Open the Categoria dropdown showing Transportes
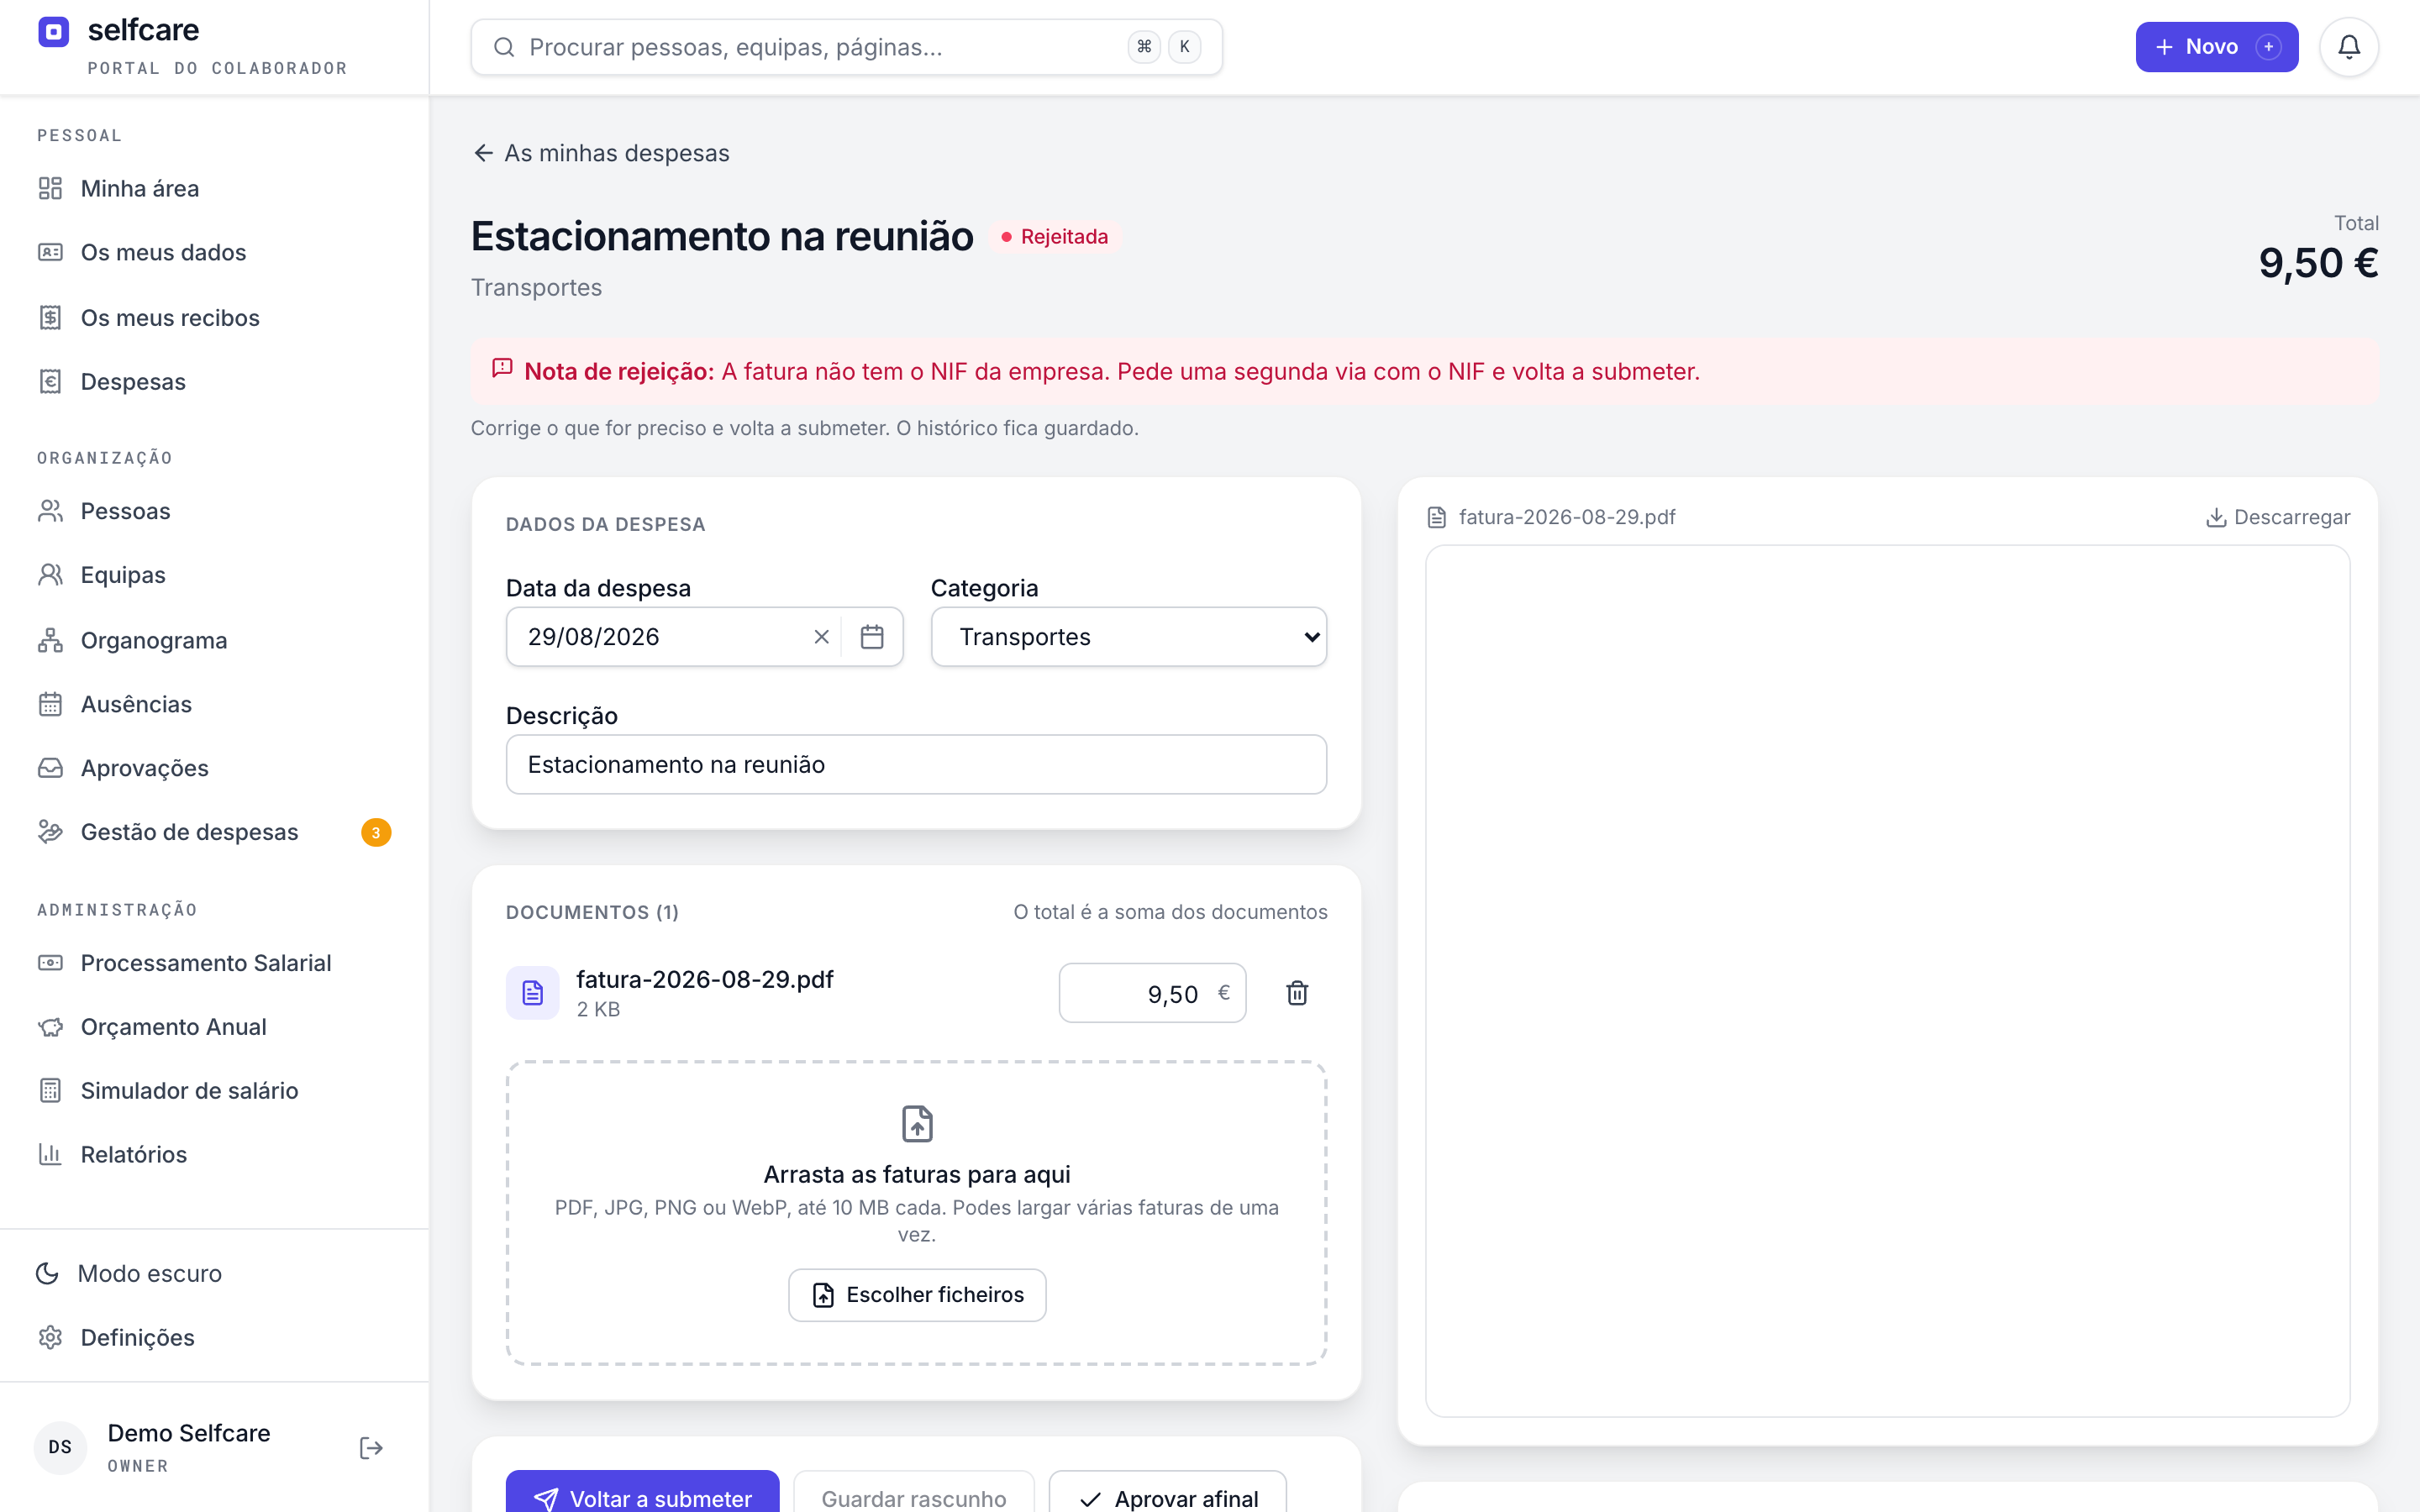Screen dimensions: 2420x1512 click(1128, 637)
